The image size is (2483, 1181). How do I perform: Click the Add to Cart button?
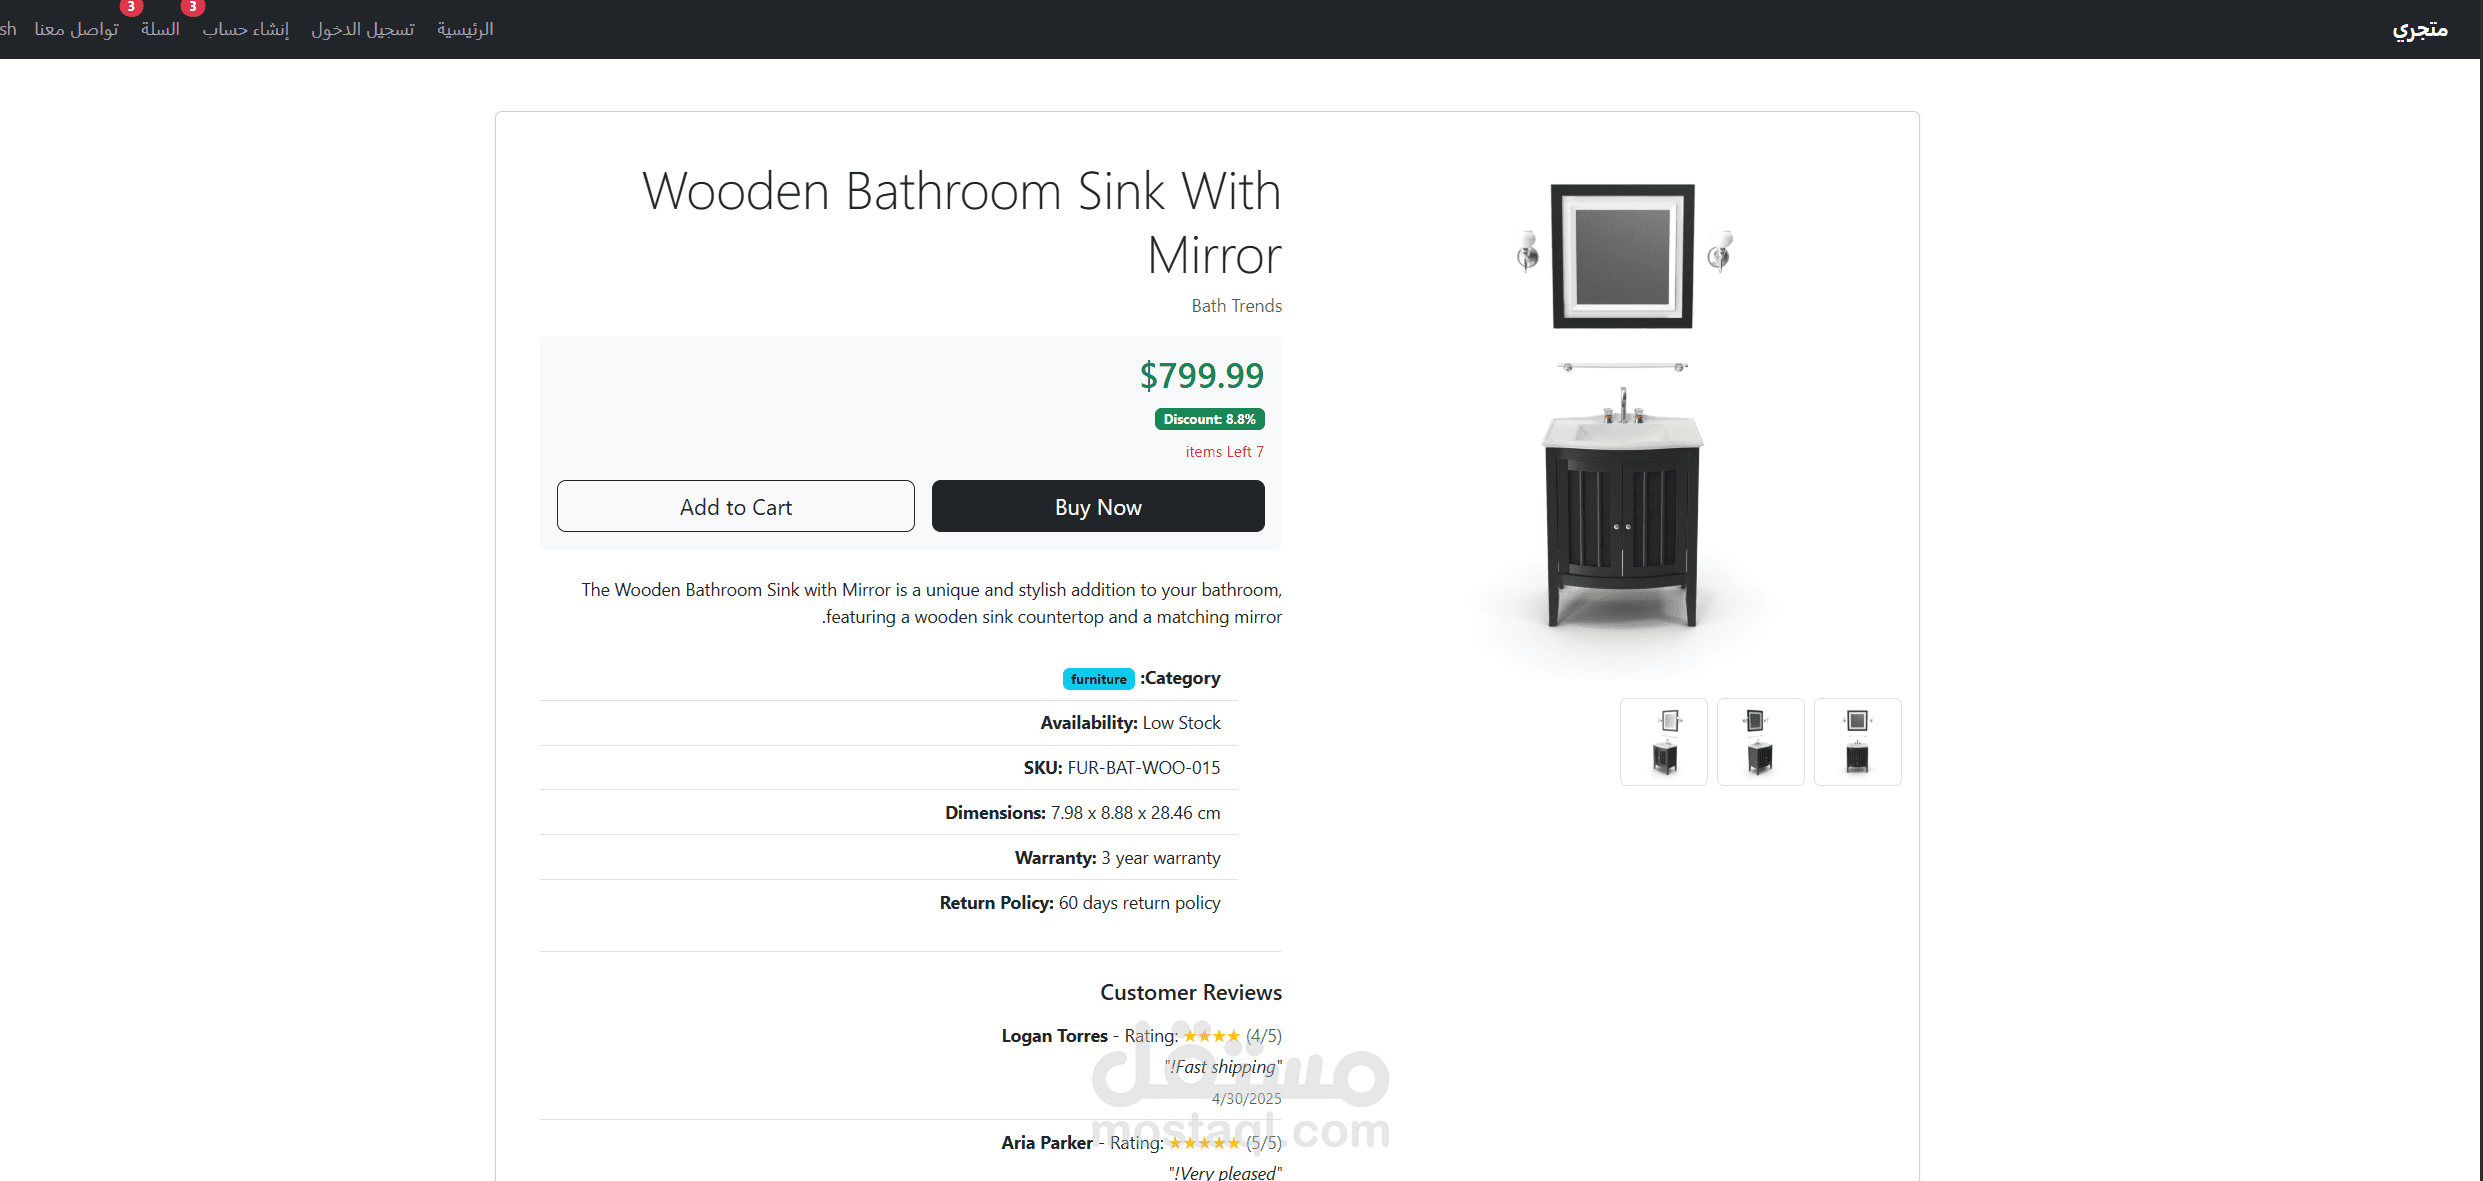click(735, 507)
